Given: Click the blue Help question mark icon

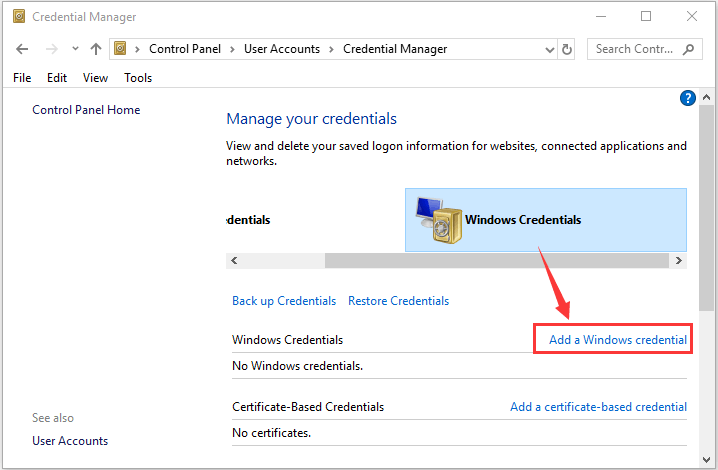Looking at the screenshot, I should tap(688, 98).
